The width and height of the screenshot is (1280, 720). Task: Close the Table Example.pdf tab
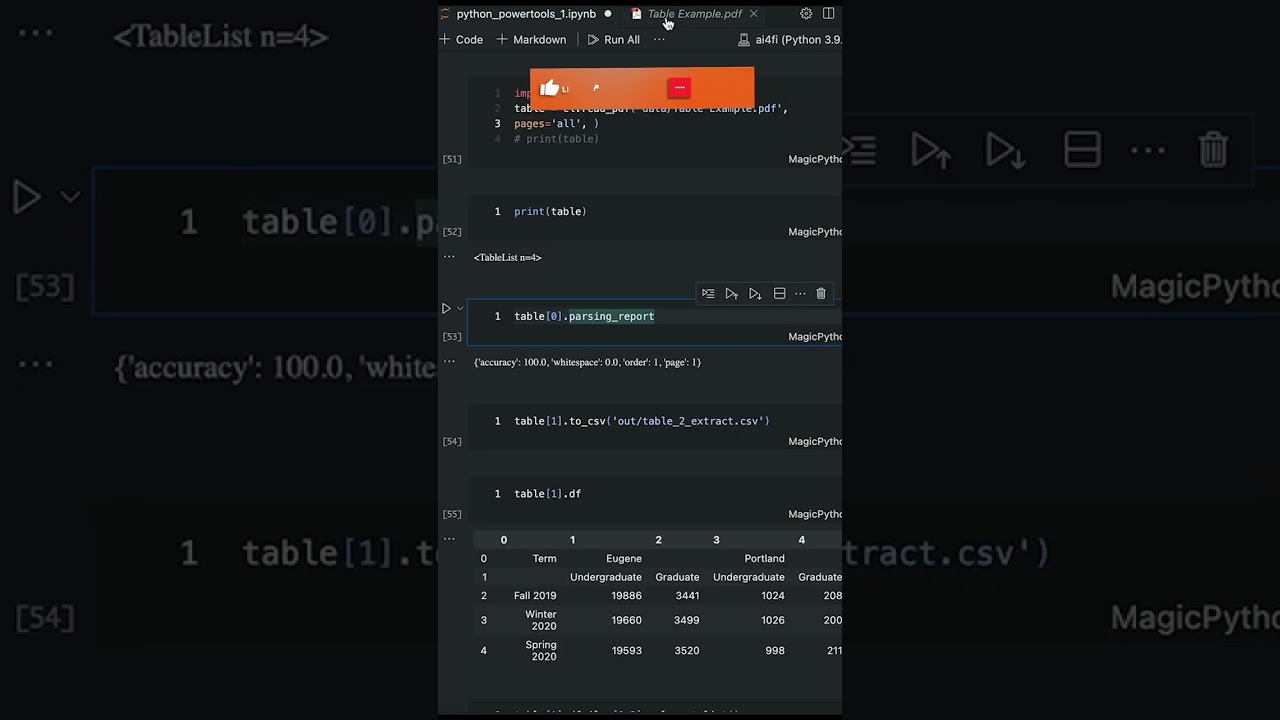pyautogui.click(x=753, y=14)
